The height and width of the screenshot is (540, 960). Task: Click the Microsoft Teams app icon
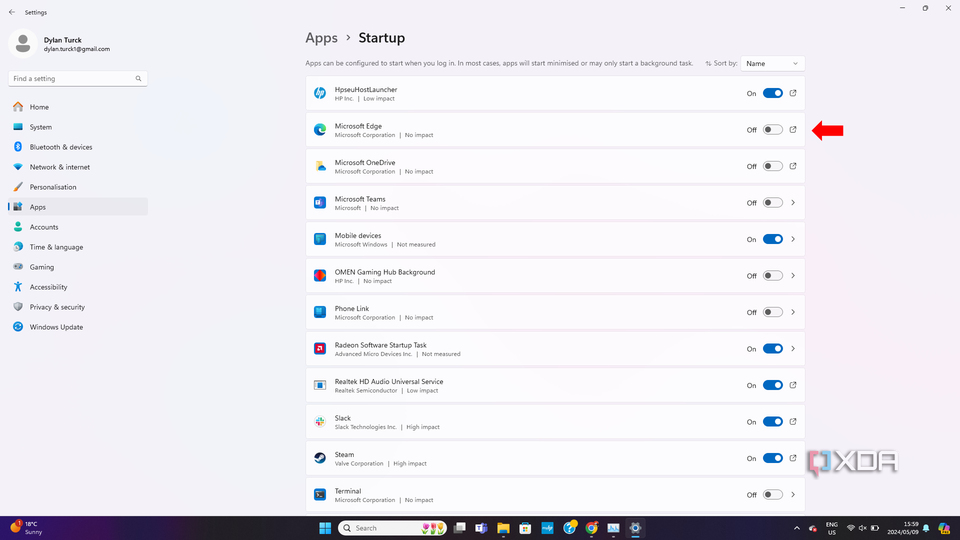tap(320, 203)
